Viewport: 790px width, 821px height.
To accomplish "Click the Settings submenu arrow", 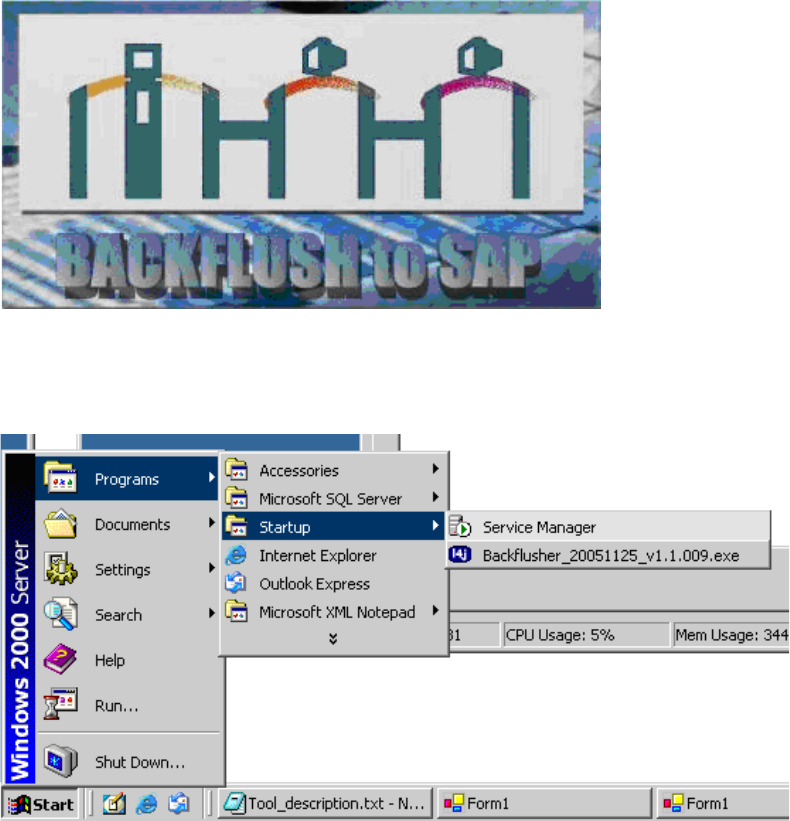I will tap(212, 568).
